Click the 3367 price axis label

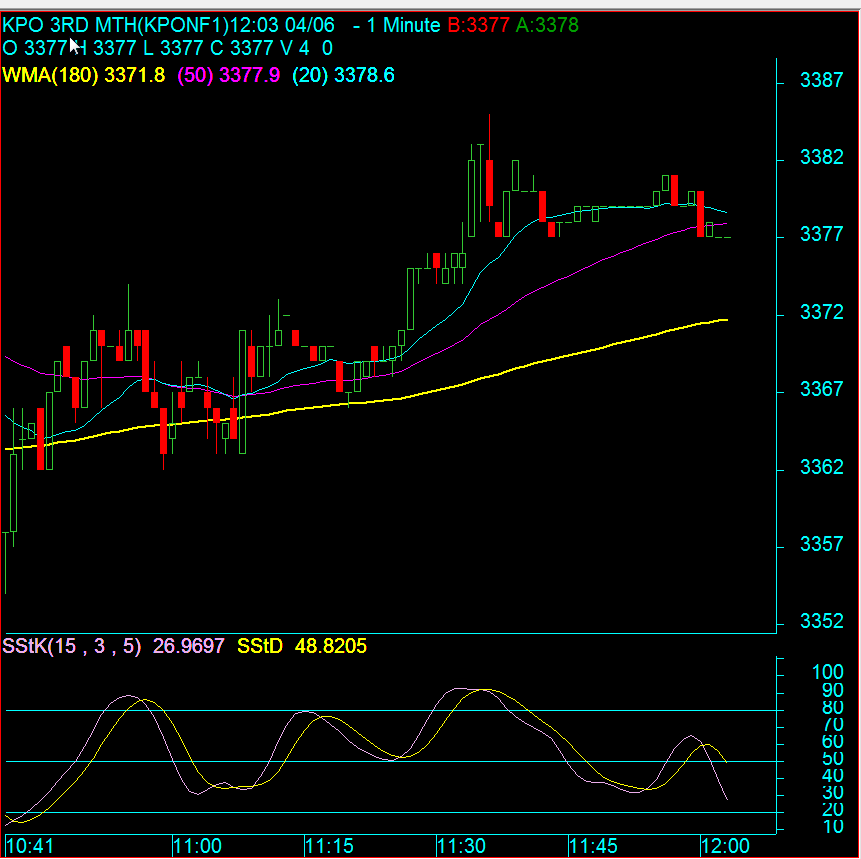pos(821,389)
